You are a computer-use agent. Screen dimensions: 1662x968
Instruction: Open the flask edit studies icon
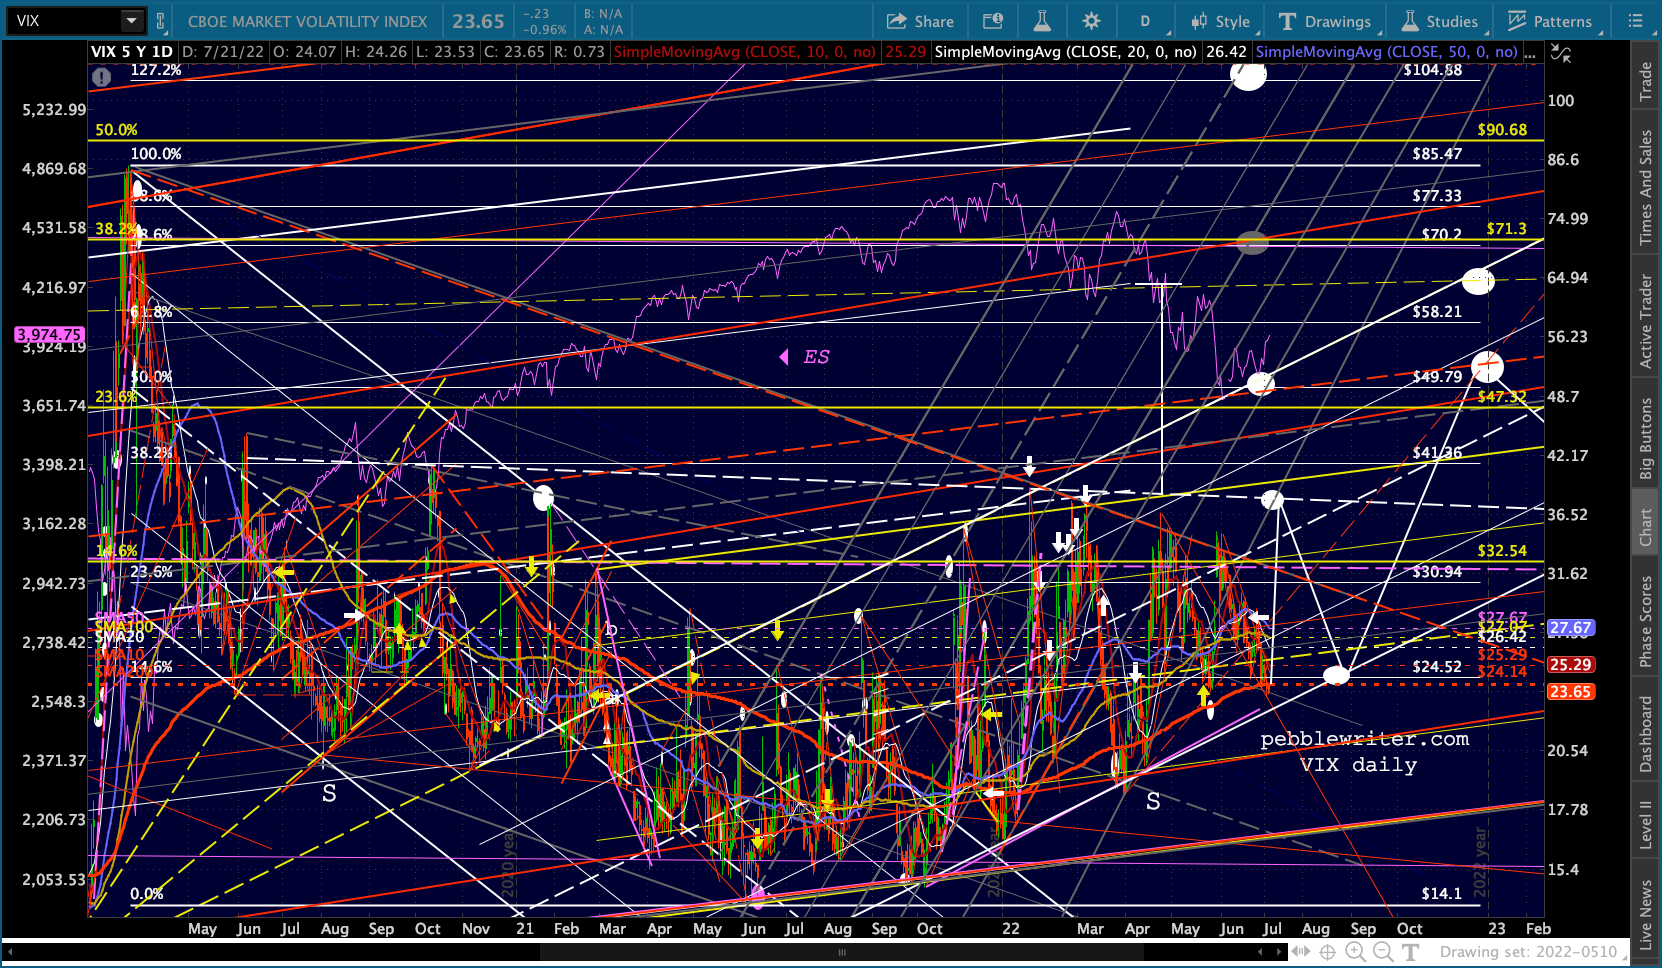(1042, 21)
